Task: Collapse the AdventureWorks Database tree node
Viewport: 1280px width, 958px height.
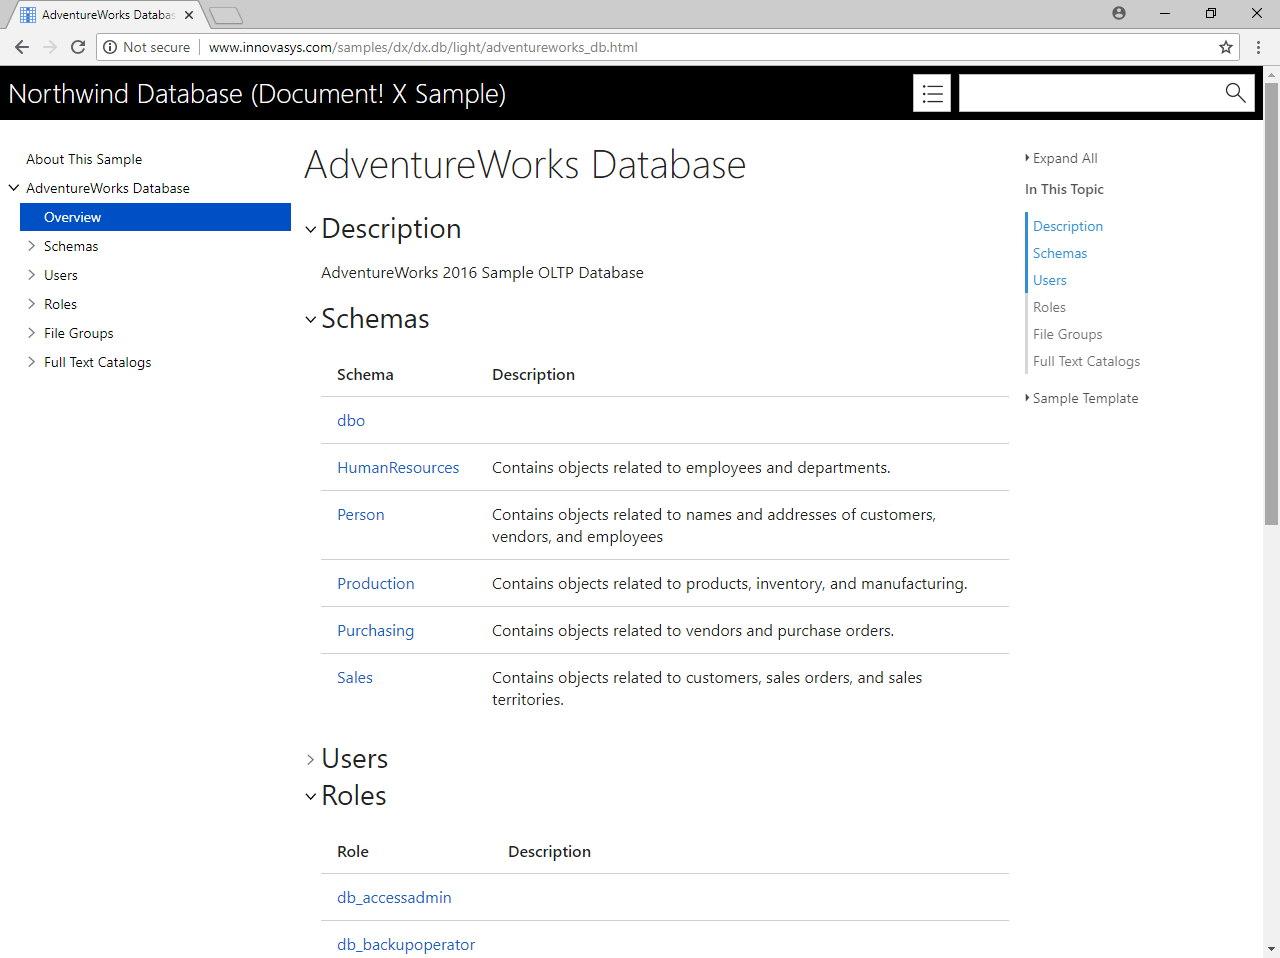Action: pyautogui.click(x=14, y=188)
